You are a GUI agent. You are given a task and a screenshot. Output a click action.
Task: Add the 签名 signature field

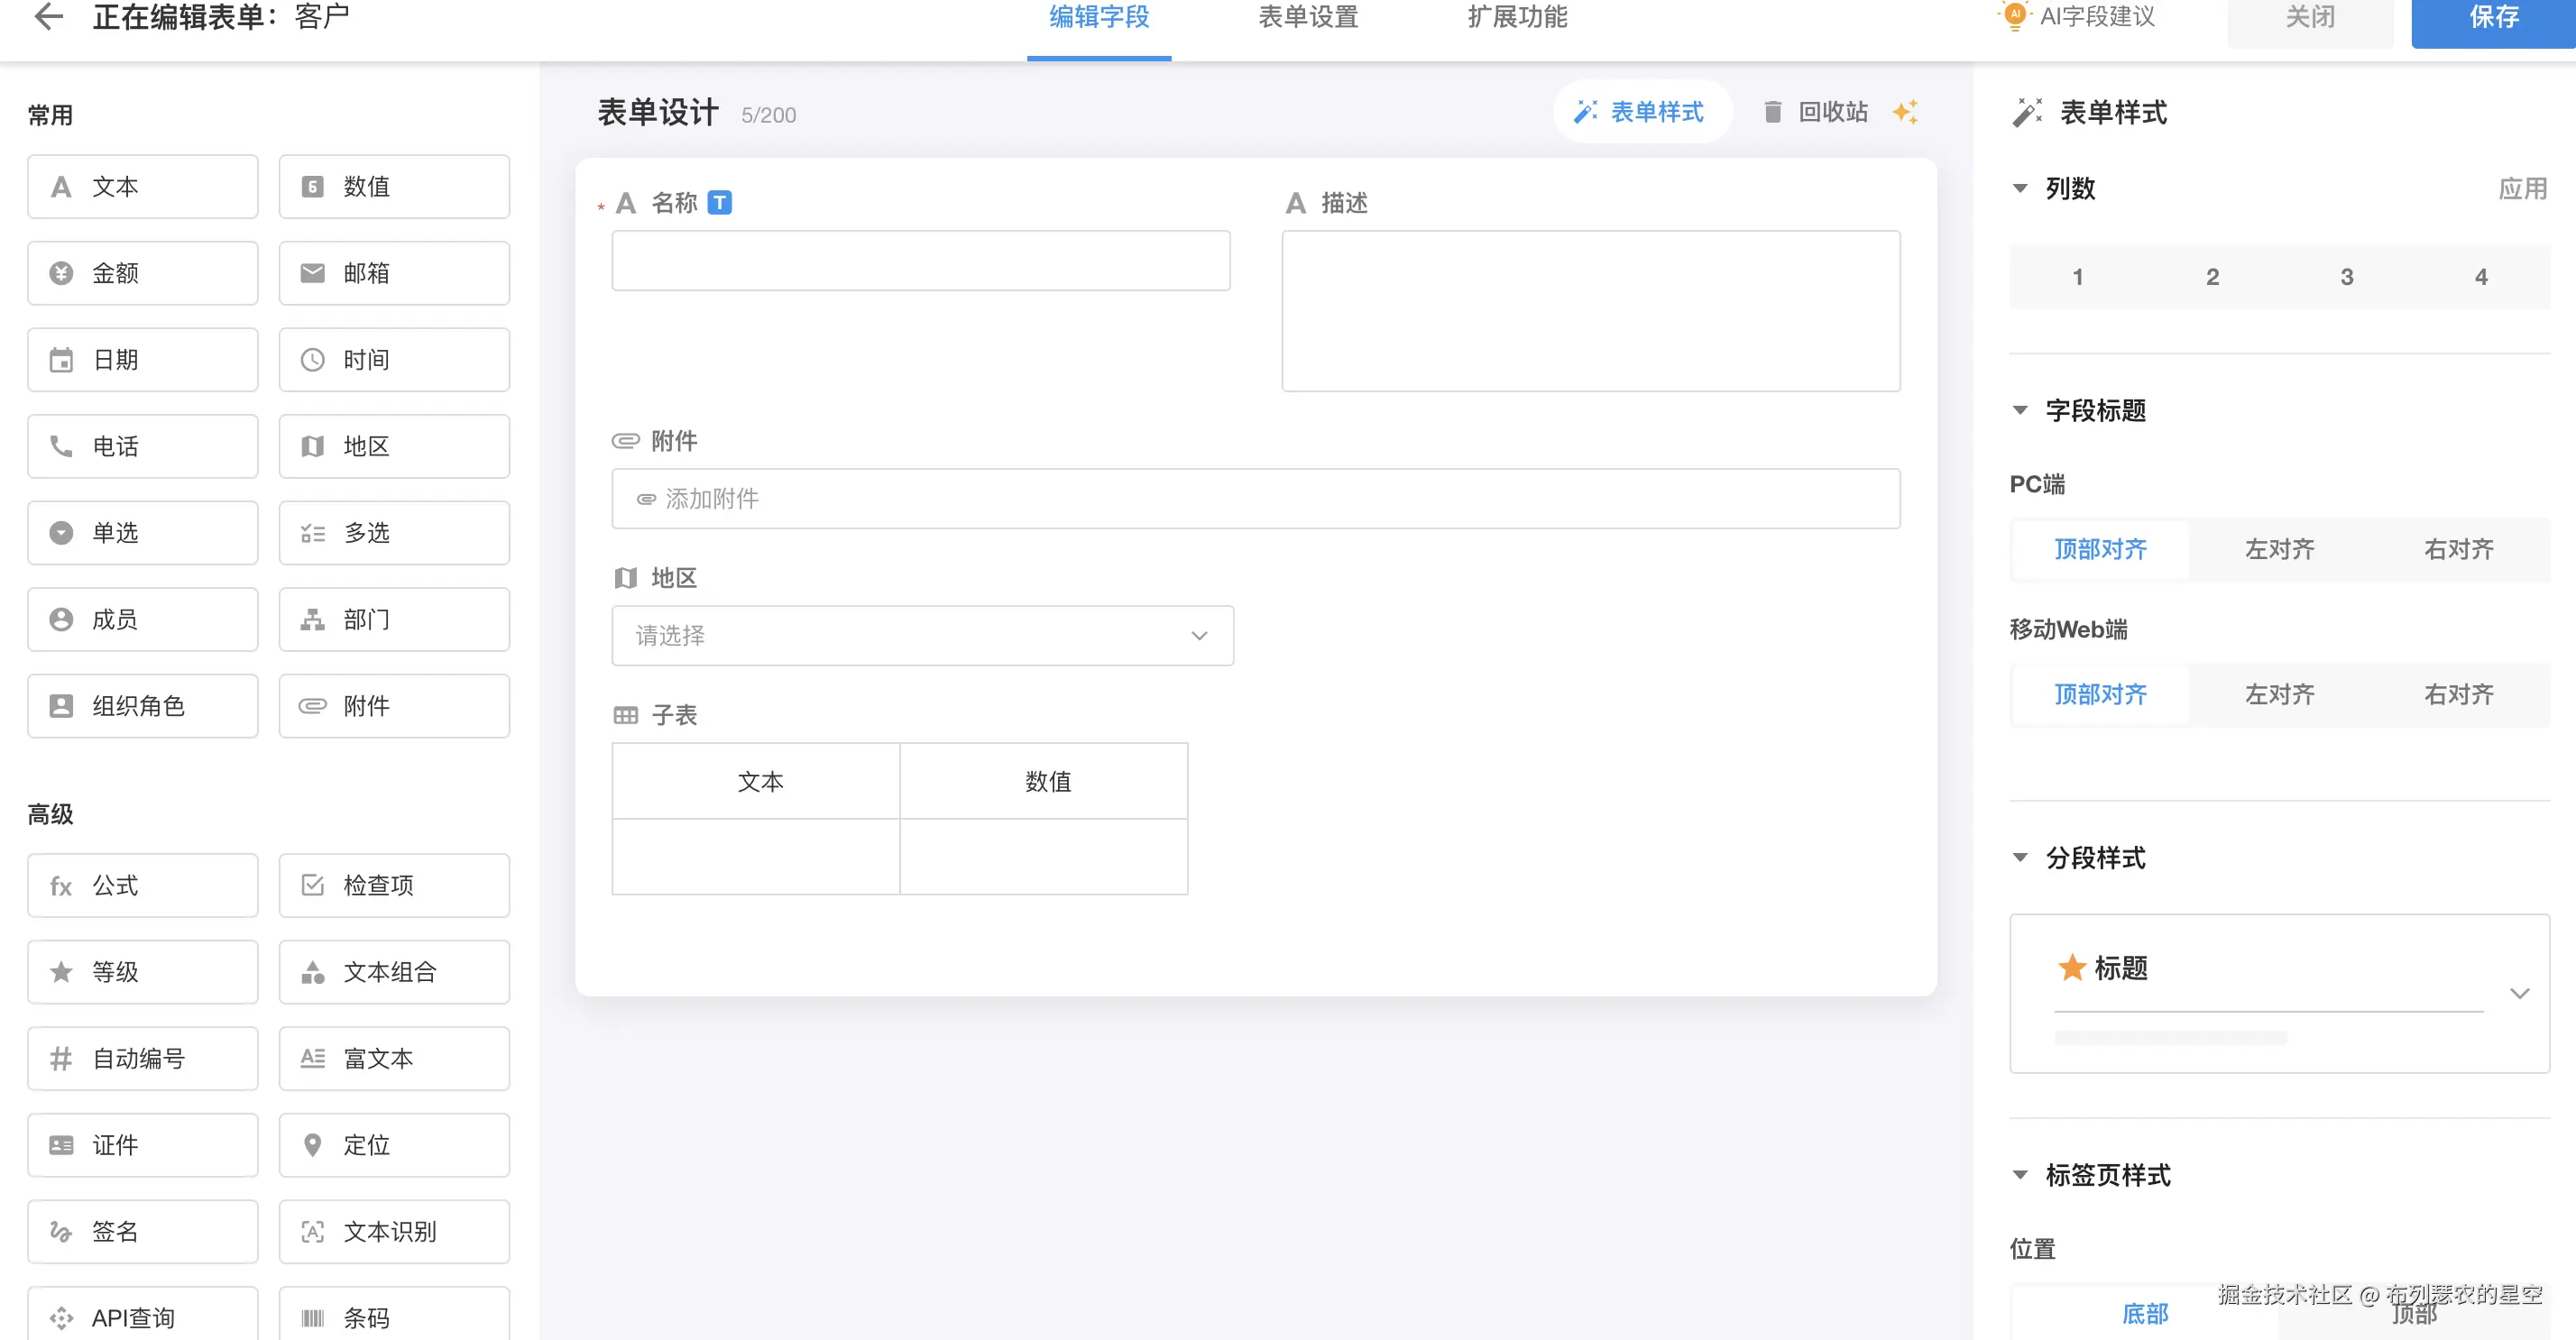(x=143, y=1231)
